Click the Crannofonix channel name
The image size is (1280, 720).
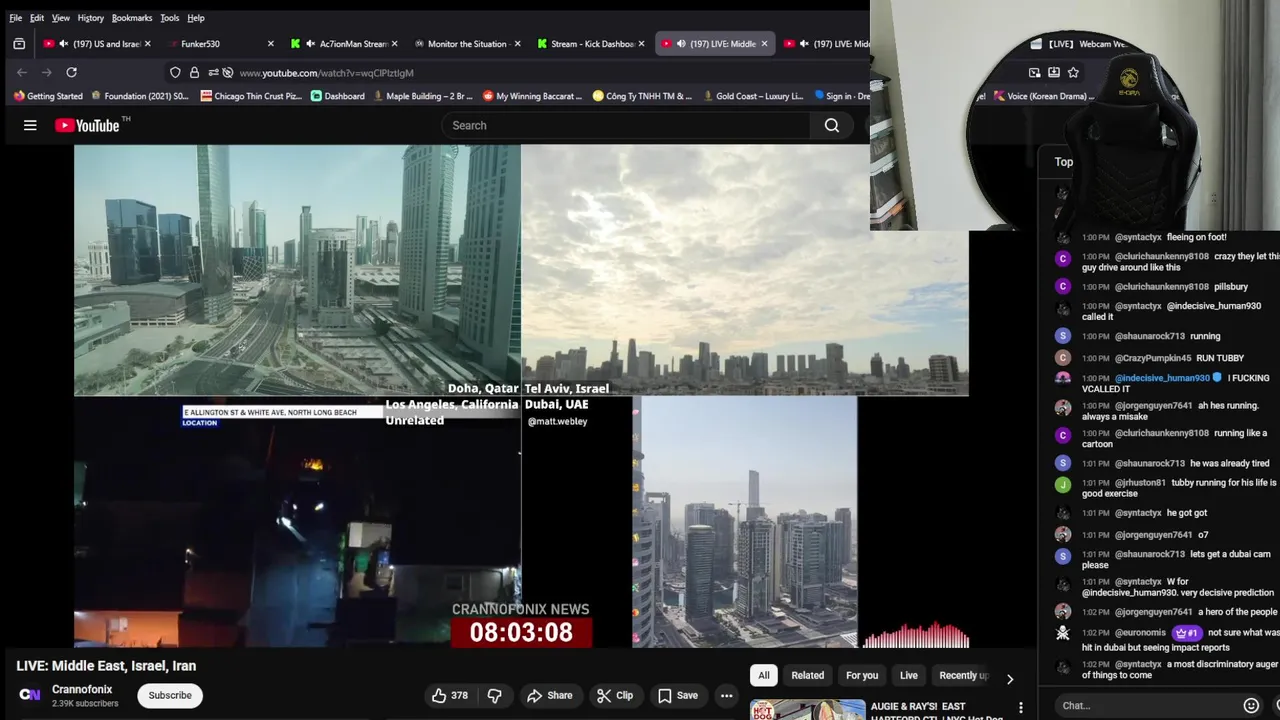82,689
